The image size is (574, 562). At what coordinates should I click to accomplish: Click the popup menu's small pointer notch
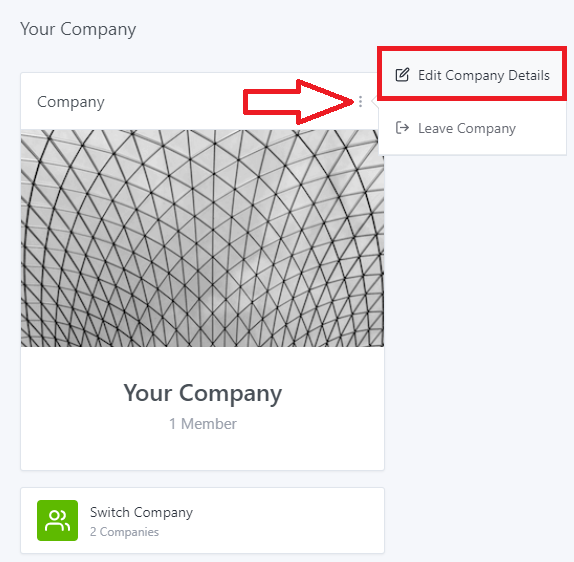[x=374, y=101]
